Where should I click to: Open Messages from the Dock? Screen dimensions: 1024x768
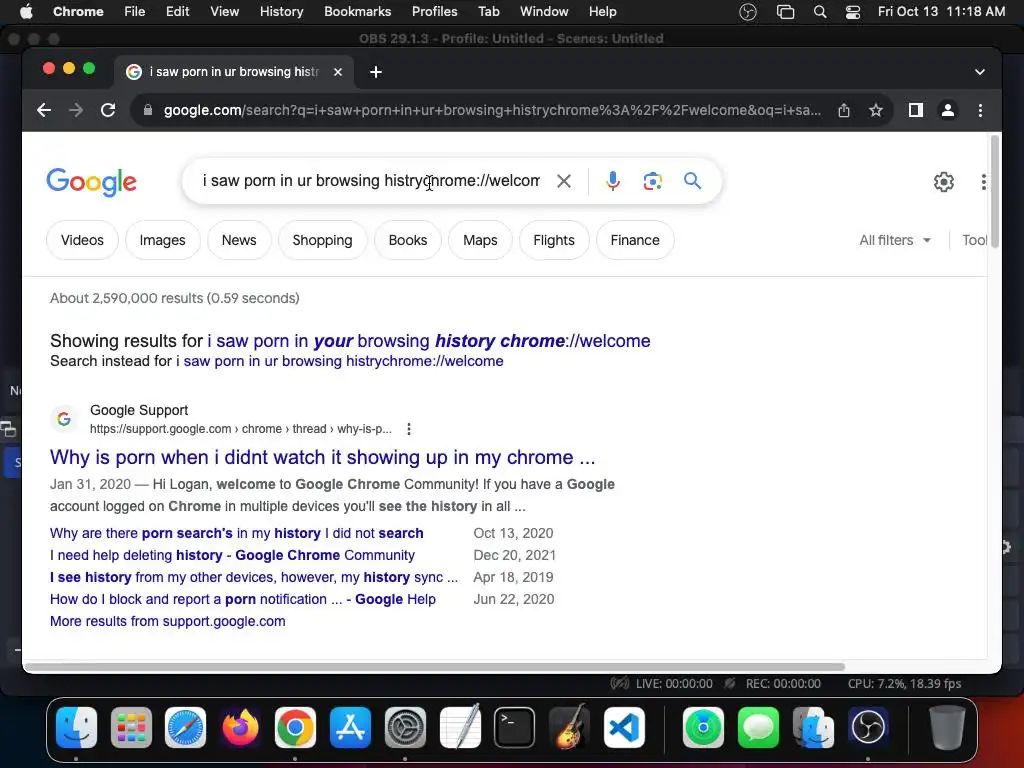[758, 727]
